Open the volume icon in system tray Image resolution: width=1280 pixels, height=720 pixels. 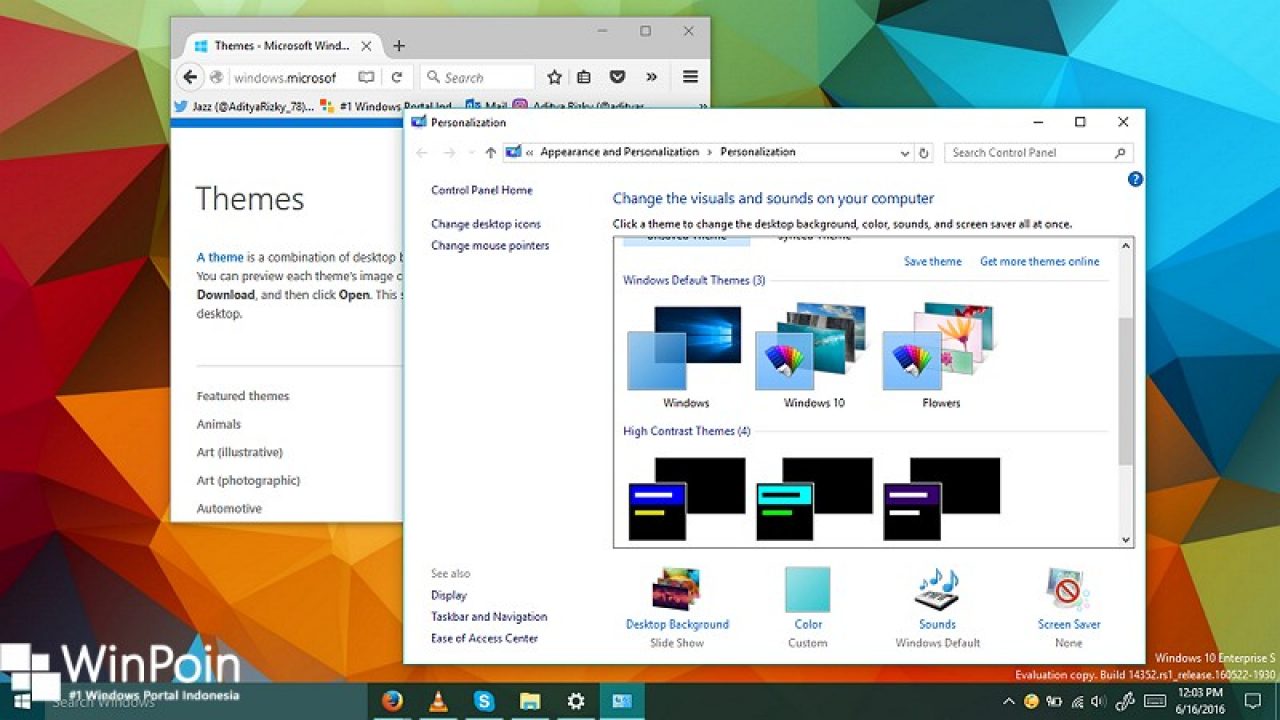point(1099,701)
